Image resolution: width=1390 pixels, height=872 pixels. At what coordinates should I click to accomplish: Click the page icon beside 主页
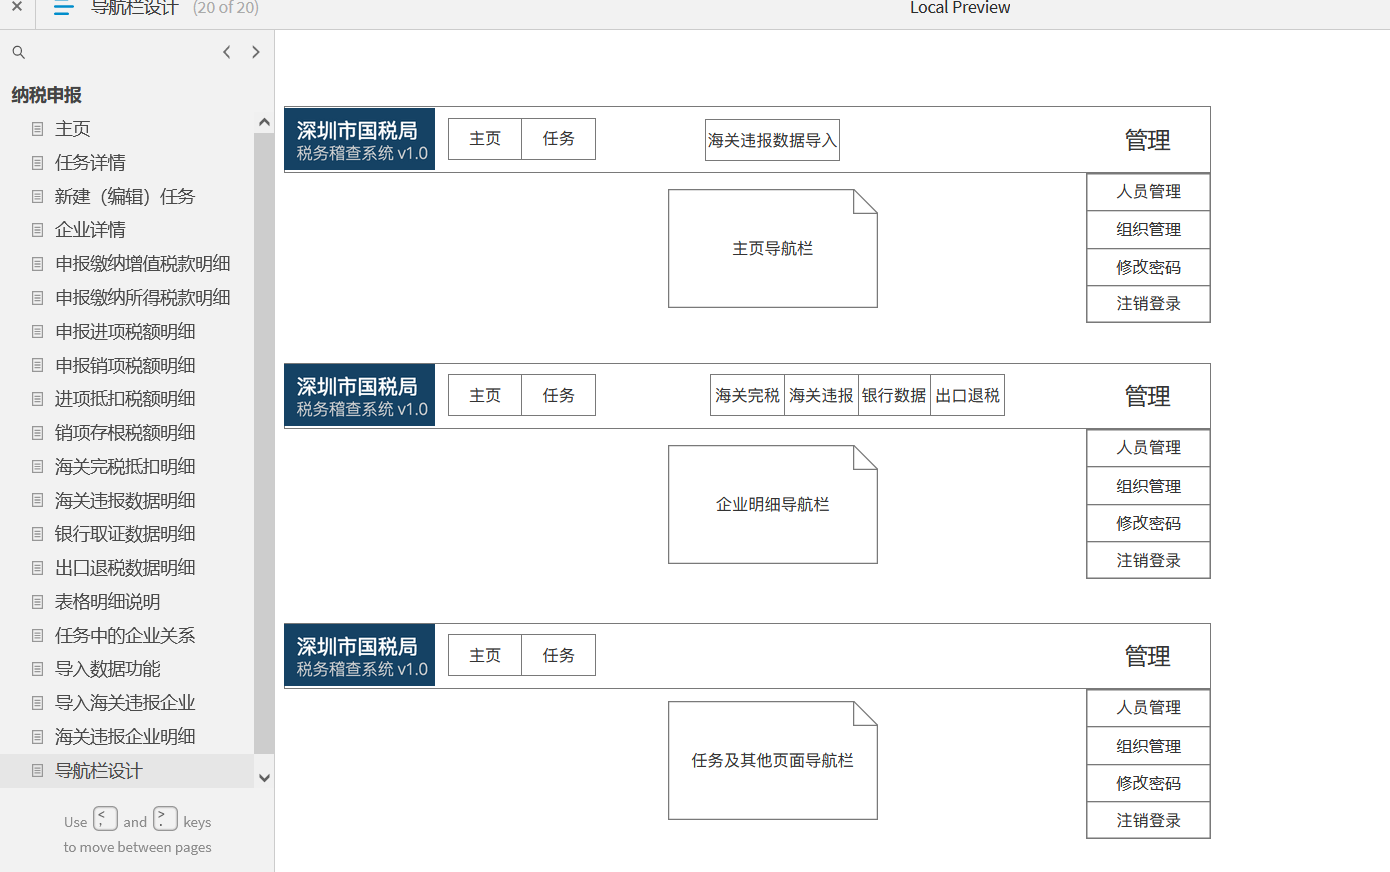click(38, 129)
